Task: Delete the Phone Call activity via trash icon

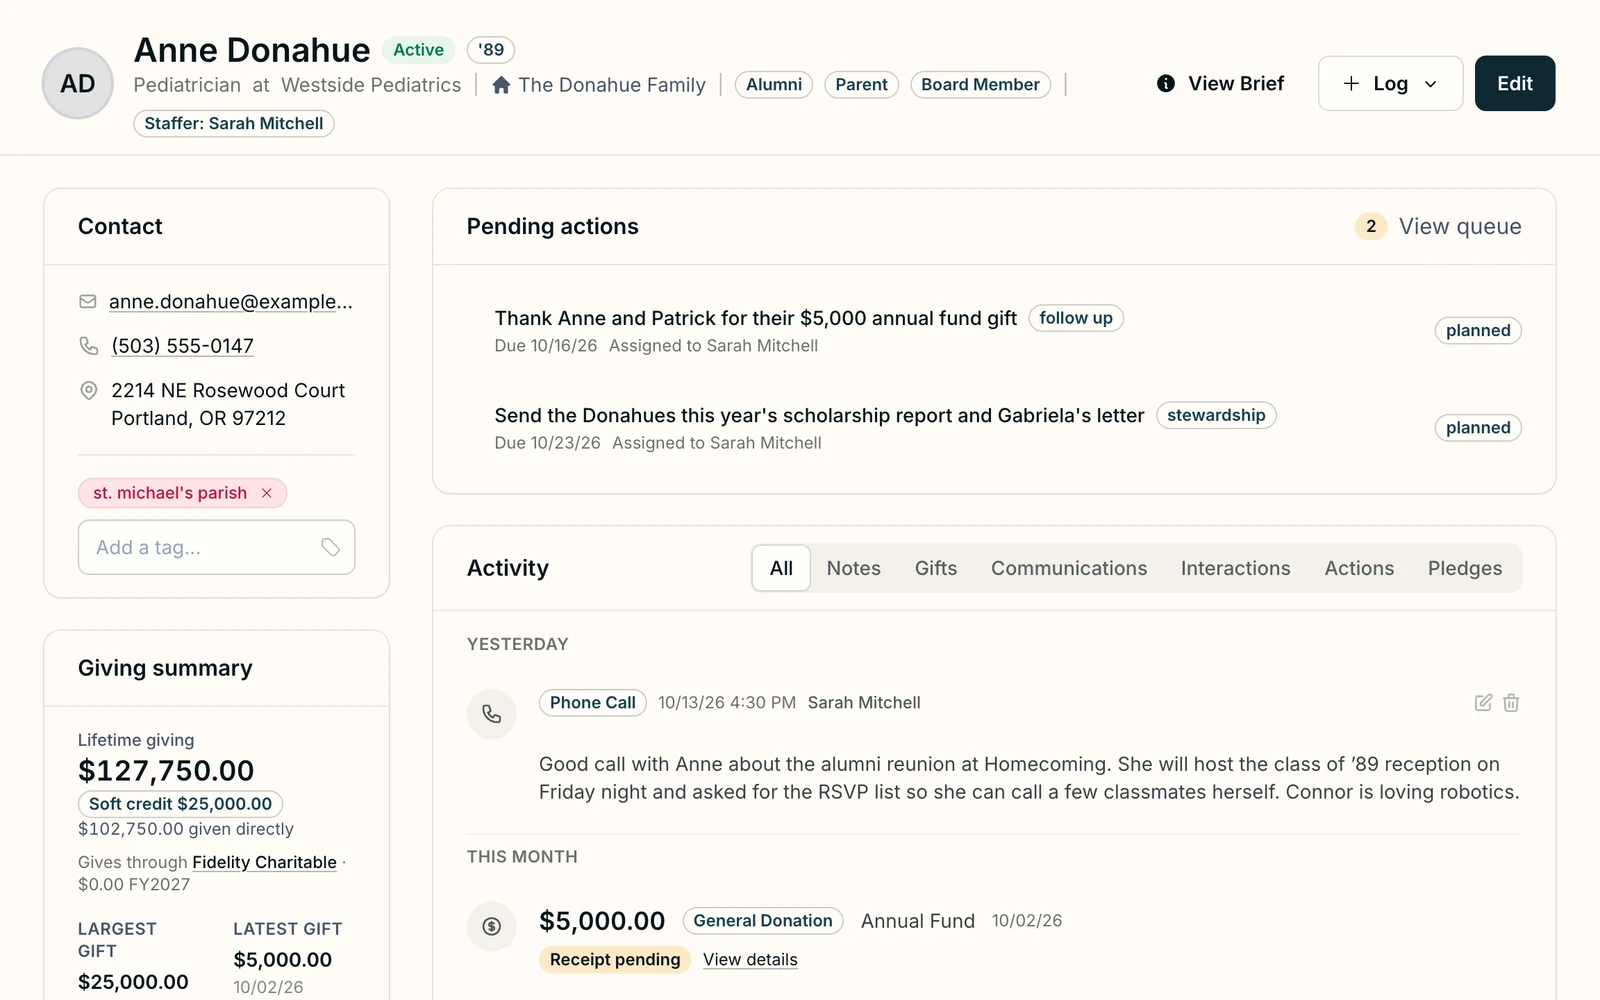Action: [x=1511, y=703]
